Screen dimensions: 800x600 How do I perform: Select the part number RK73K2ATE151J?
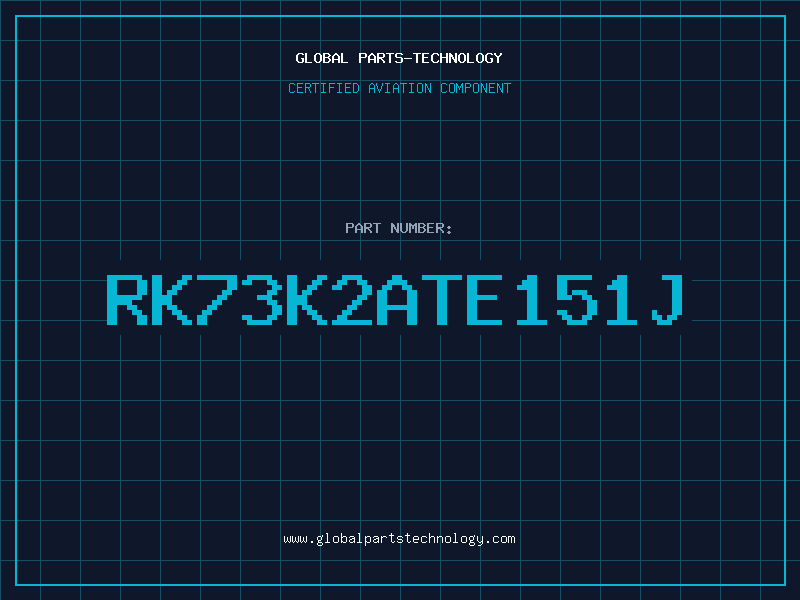click(399, 300)
